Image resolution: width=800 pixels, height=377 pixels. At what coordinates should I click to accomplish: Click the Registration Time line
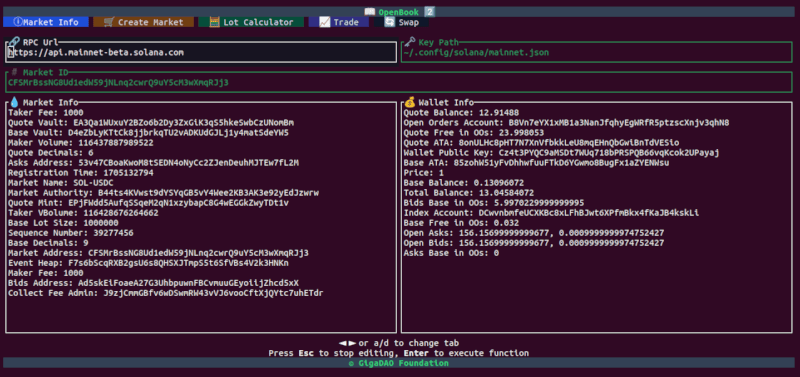(x=81, y=173)
